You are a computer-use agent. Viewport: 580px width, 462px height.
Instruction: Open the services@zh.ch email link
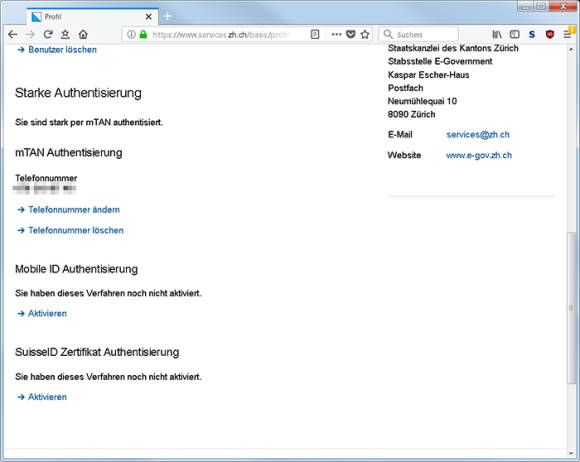click(x=478, y=135)
